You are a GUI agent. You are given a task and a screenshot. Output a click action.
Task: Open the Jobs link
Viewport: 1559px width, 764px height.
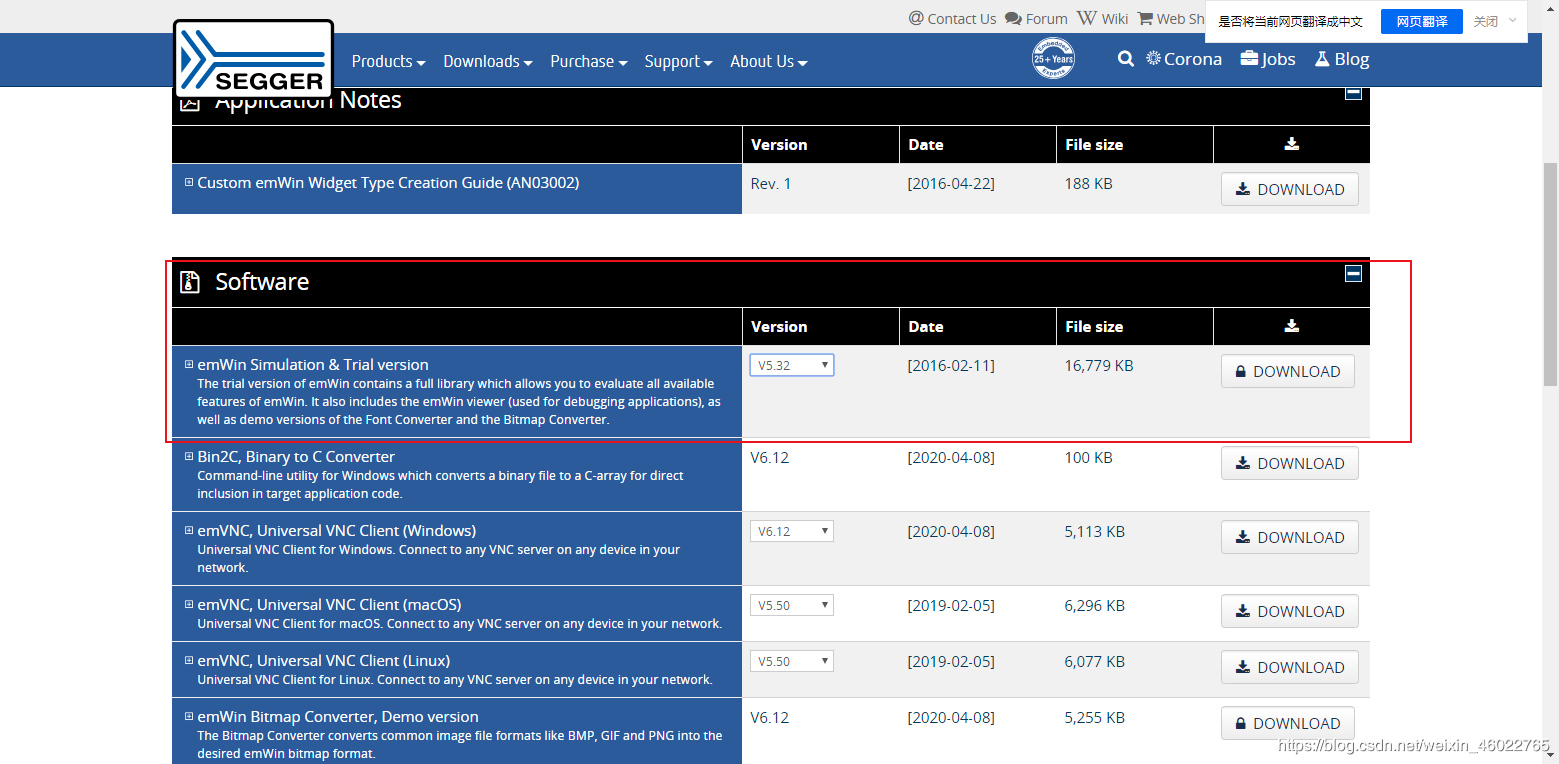1268,59
